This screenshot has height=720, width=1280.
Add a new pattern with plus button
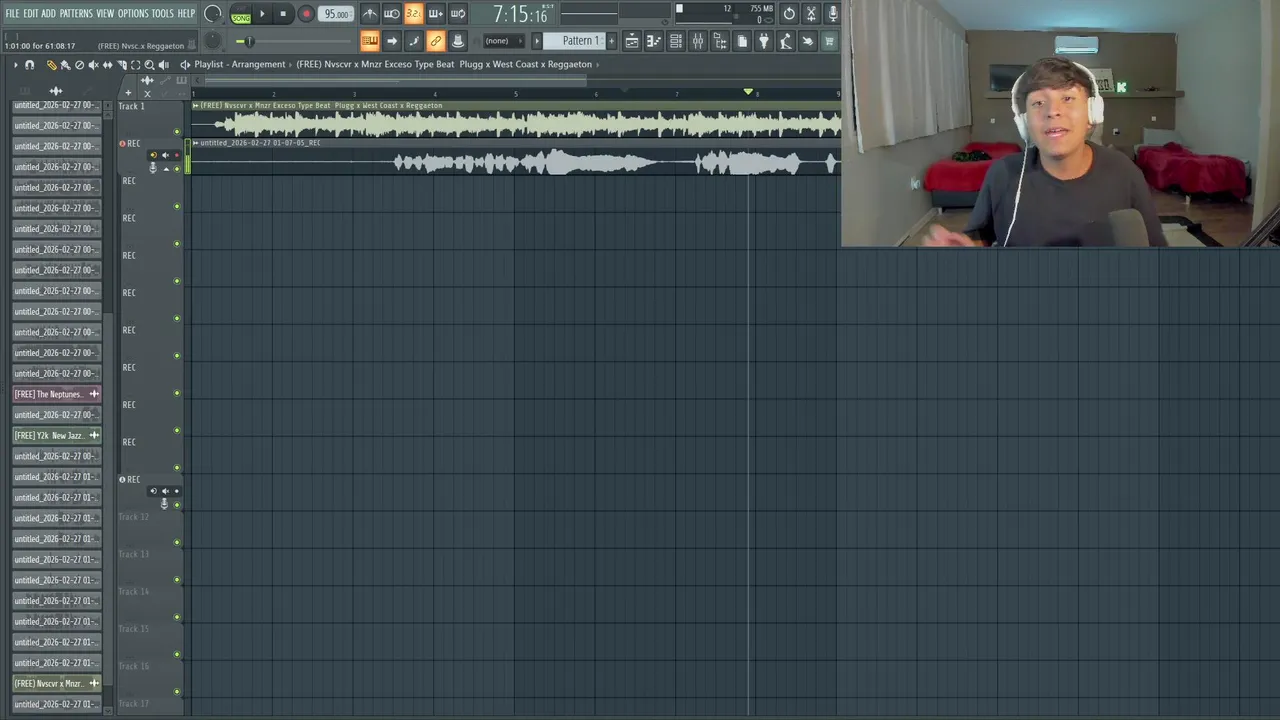[x=612, y=41]
